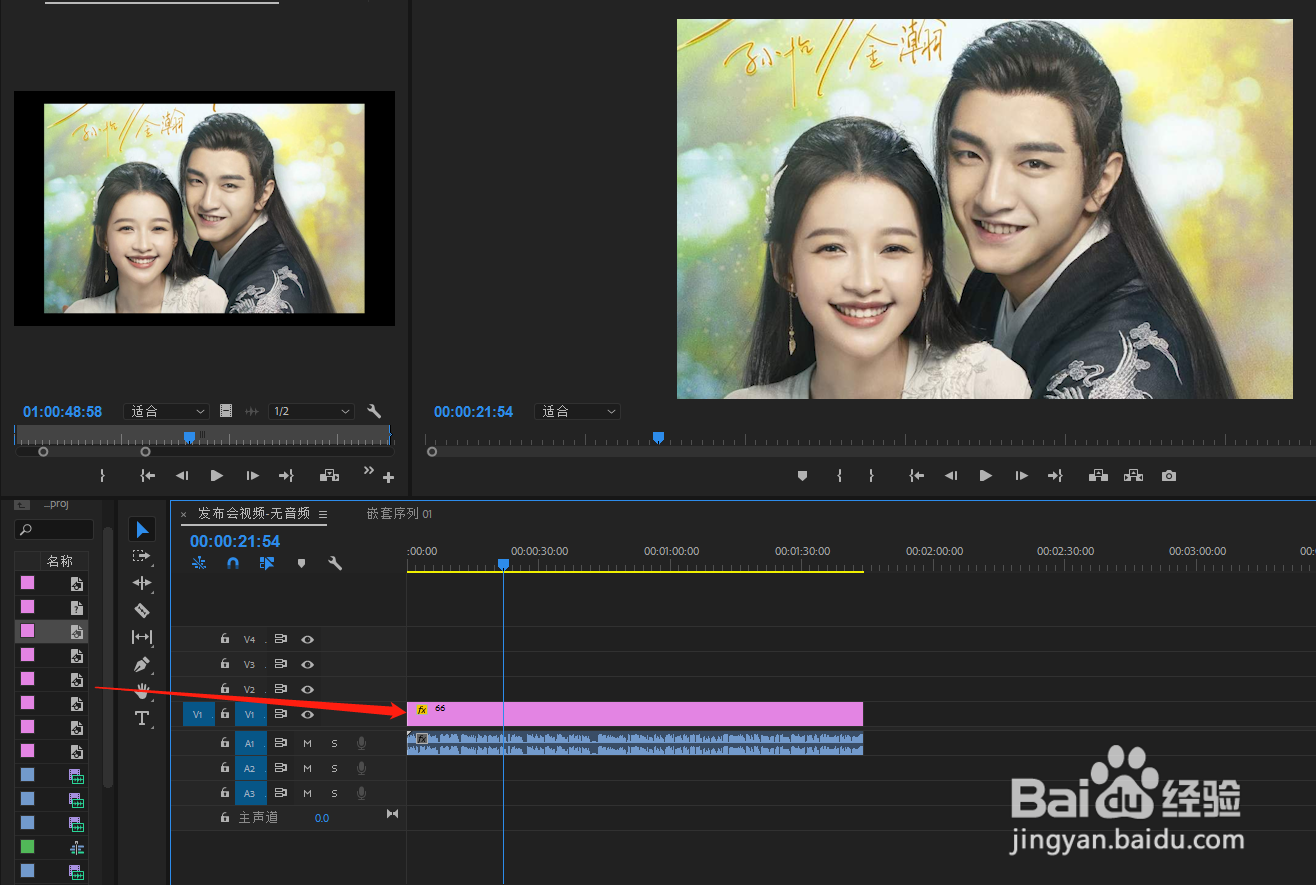Hide track V4 with its eye icon
This screenshot has width=1316, height=885.
click(x=308, y=639)
